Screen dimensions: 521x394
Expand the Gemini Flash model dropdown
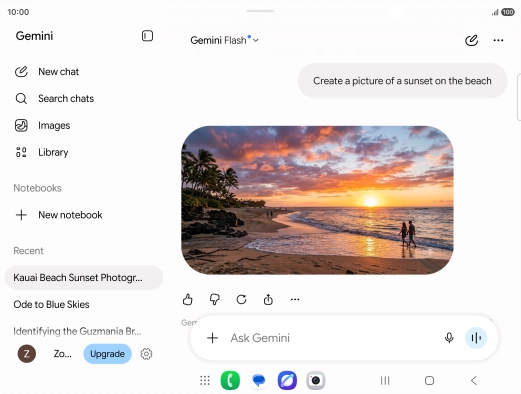click(224, 40)
